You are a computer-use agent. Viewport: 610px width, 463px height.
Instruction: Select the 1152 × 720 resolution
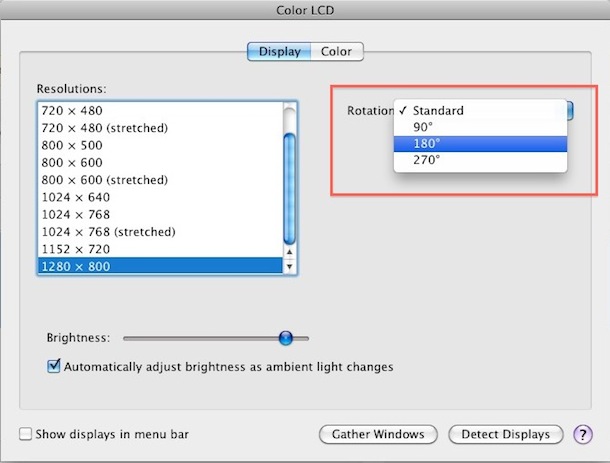pos(161,249)
